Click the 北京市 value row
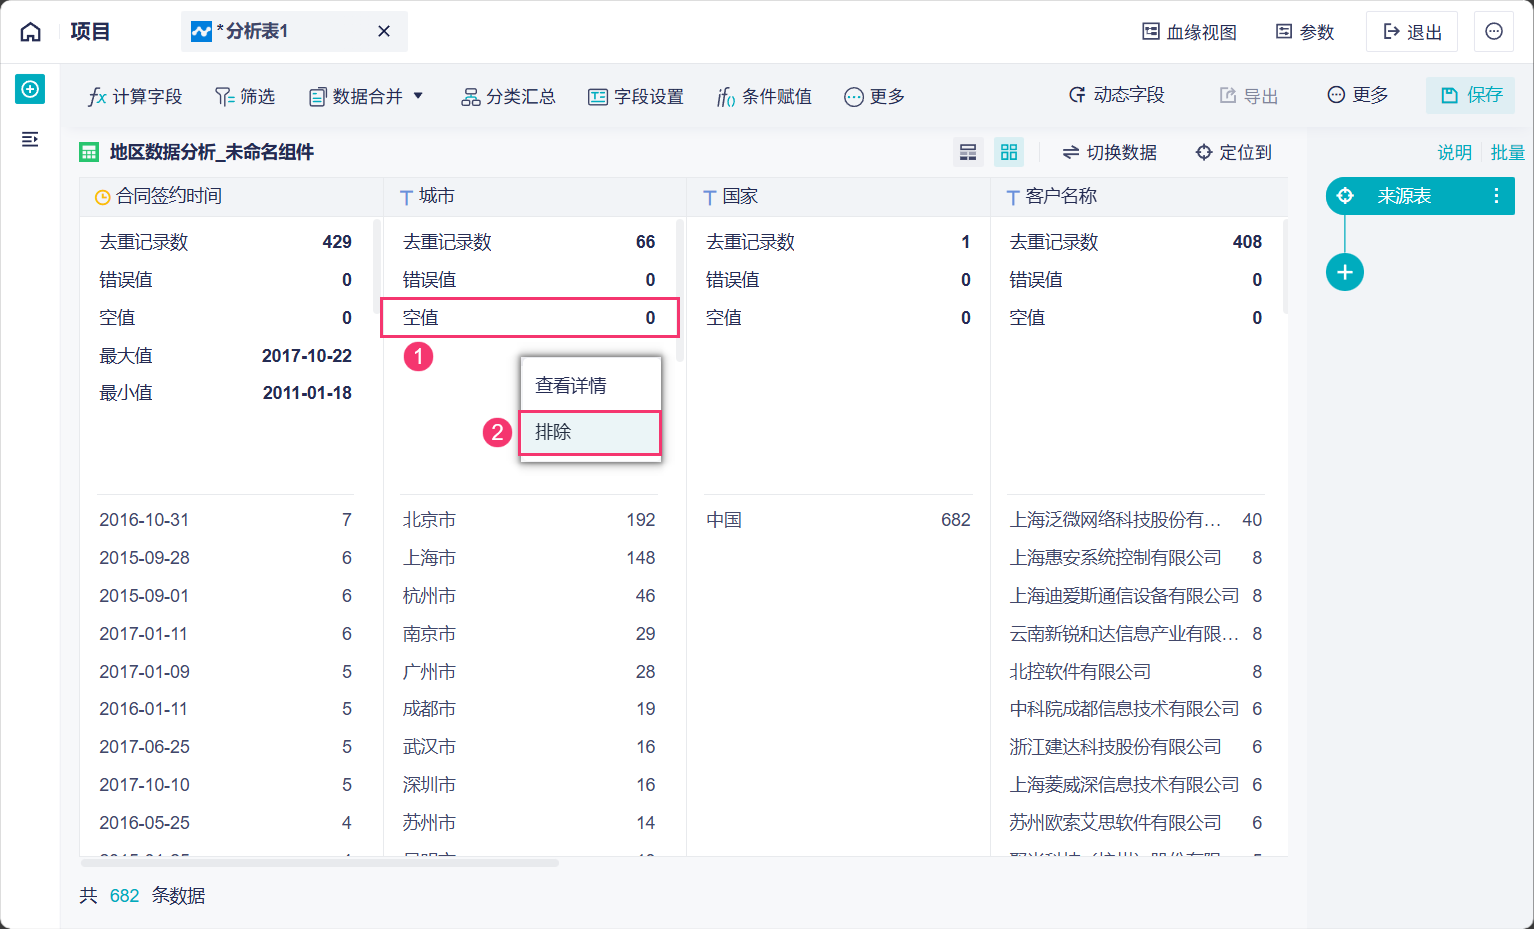Screen dimensions: 1534x929 tap(529, 520)
